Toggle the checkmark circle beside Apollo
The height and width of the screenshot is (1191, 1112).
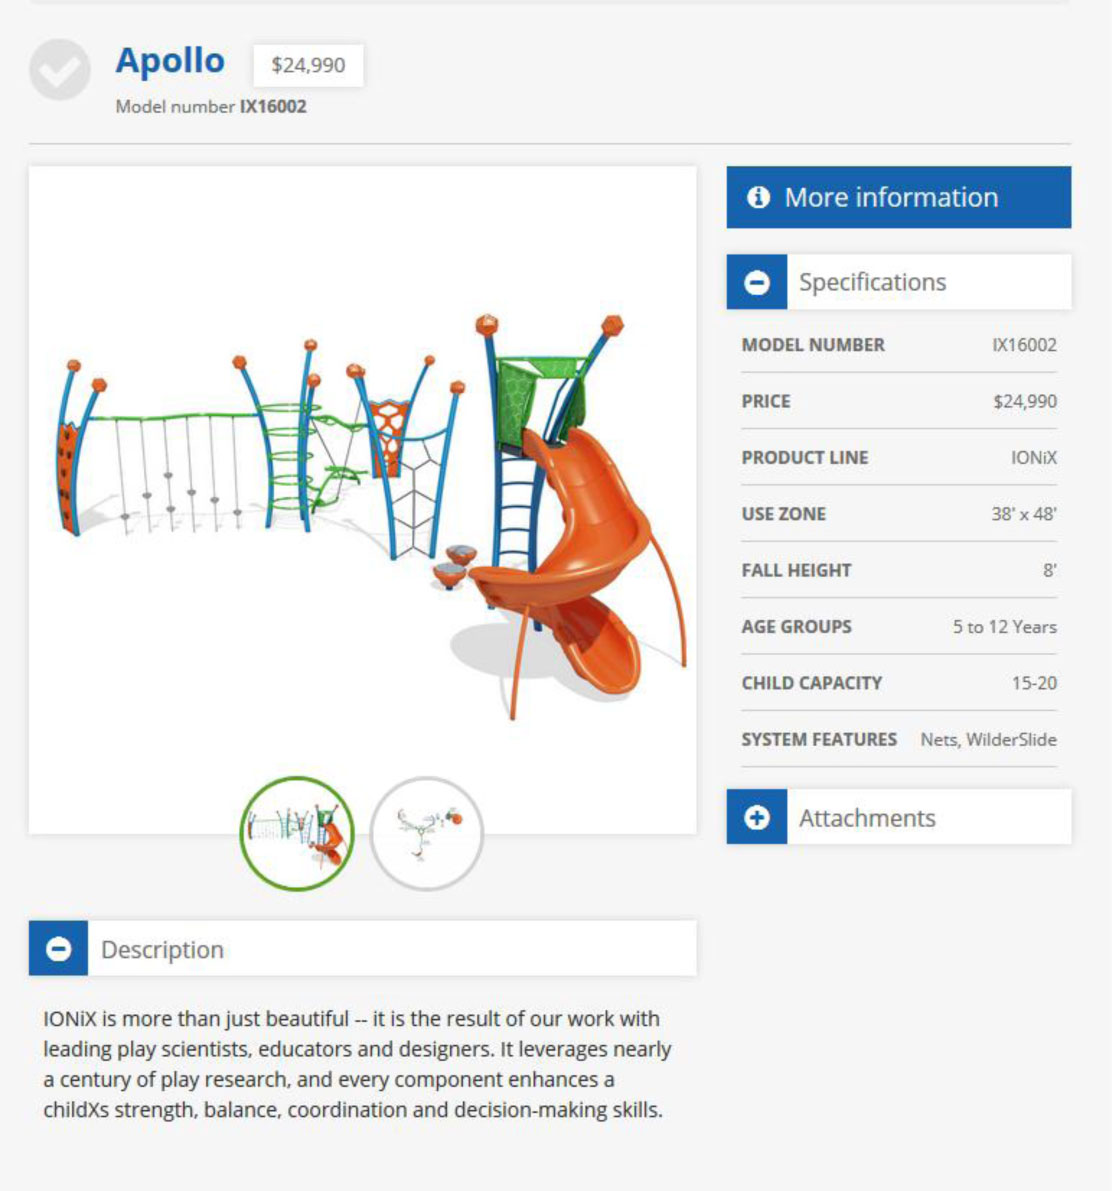click(x=59, y=70)
